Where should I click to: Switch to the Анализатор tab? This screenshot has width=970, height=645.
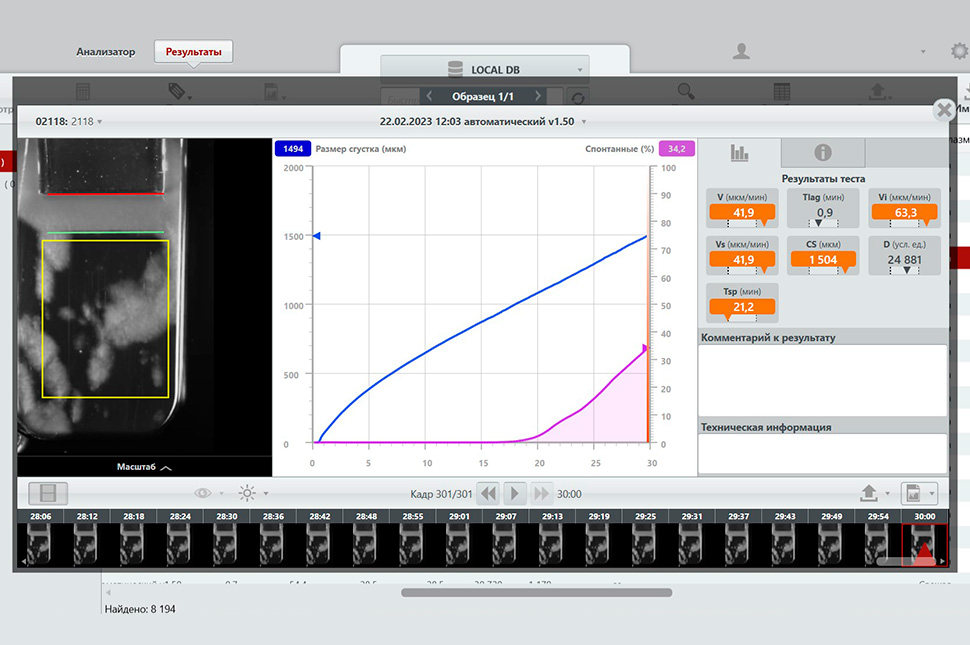point(105,52)
